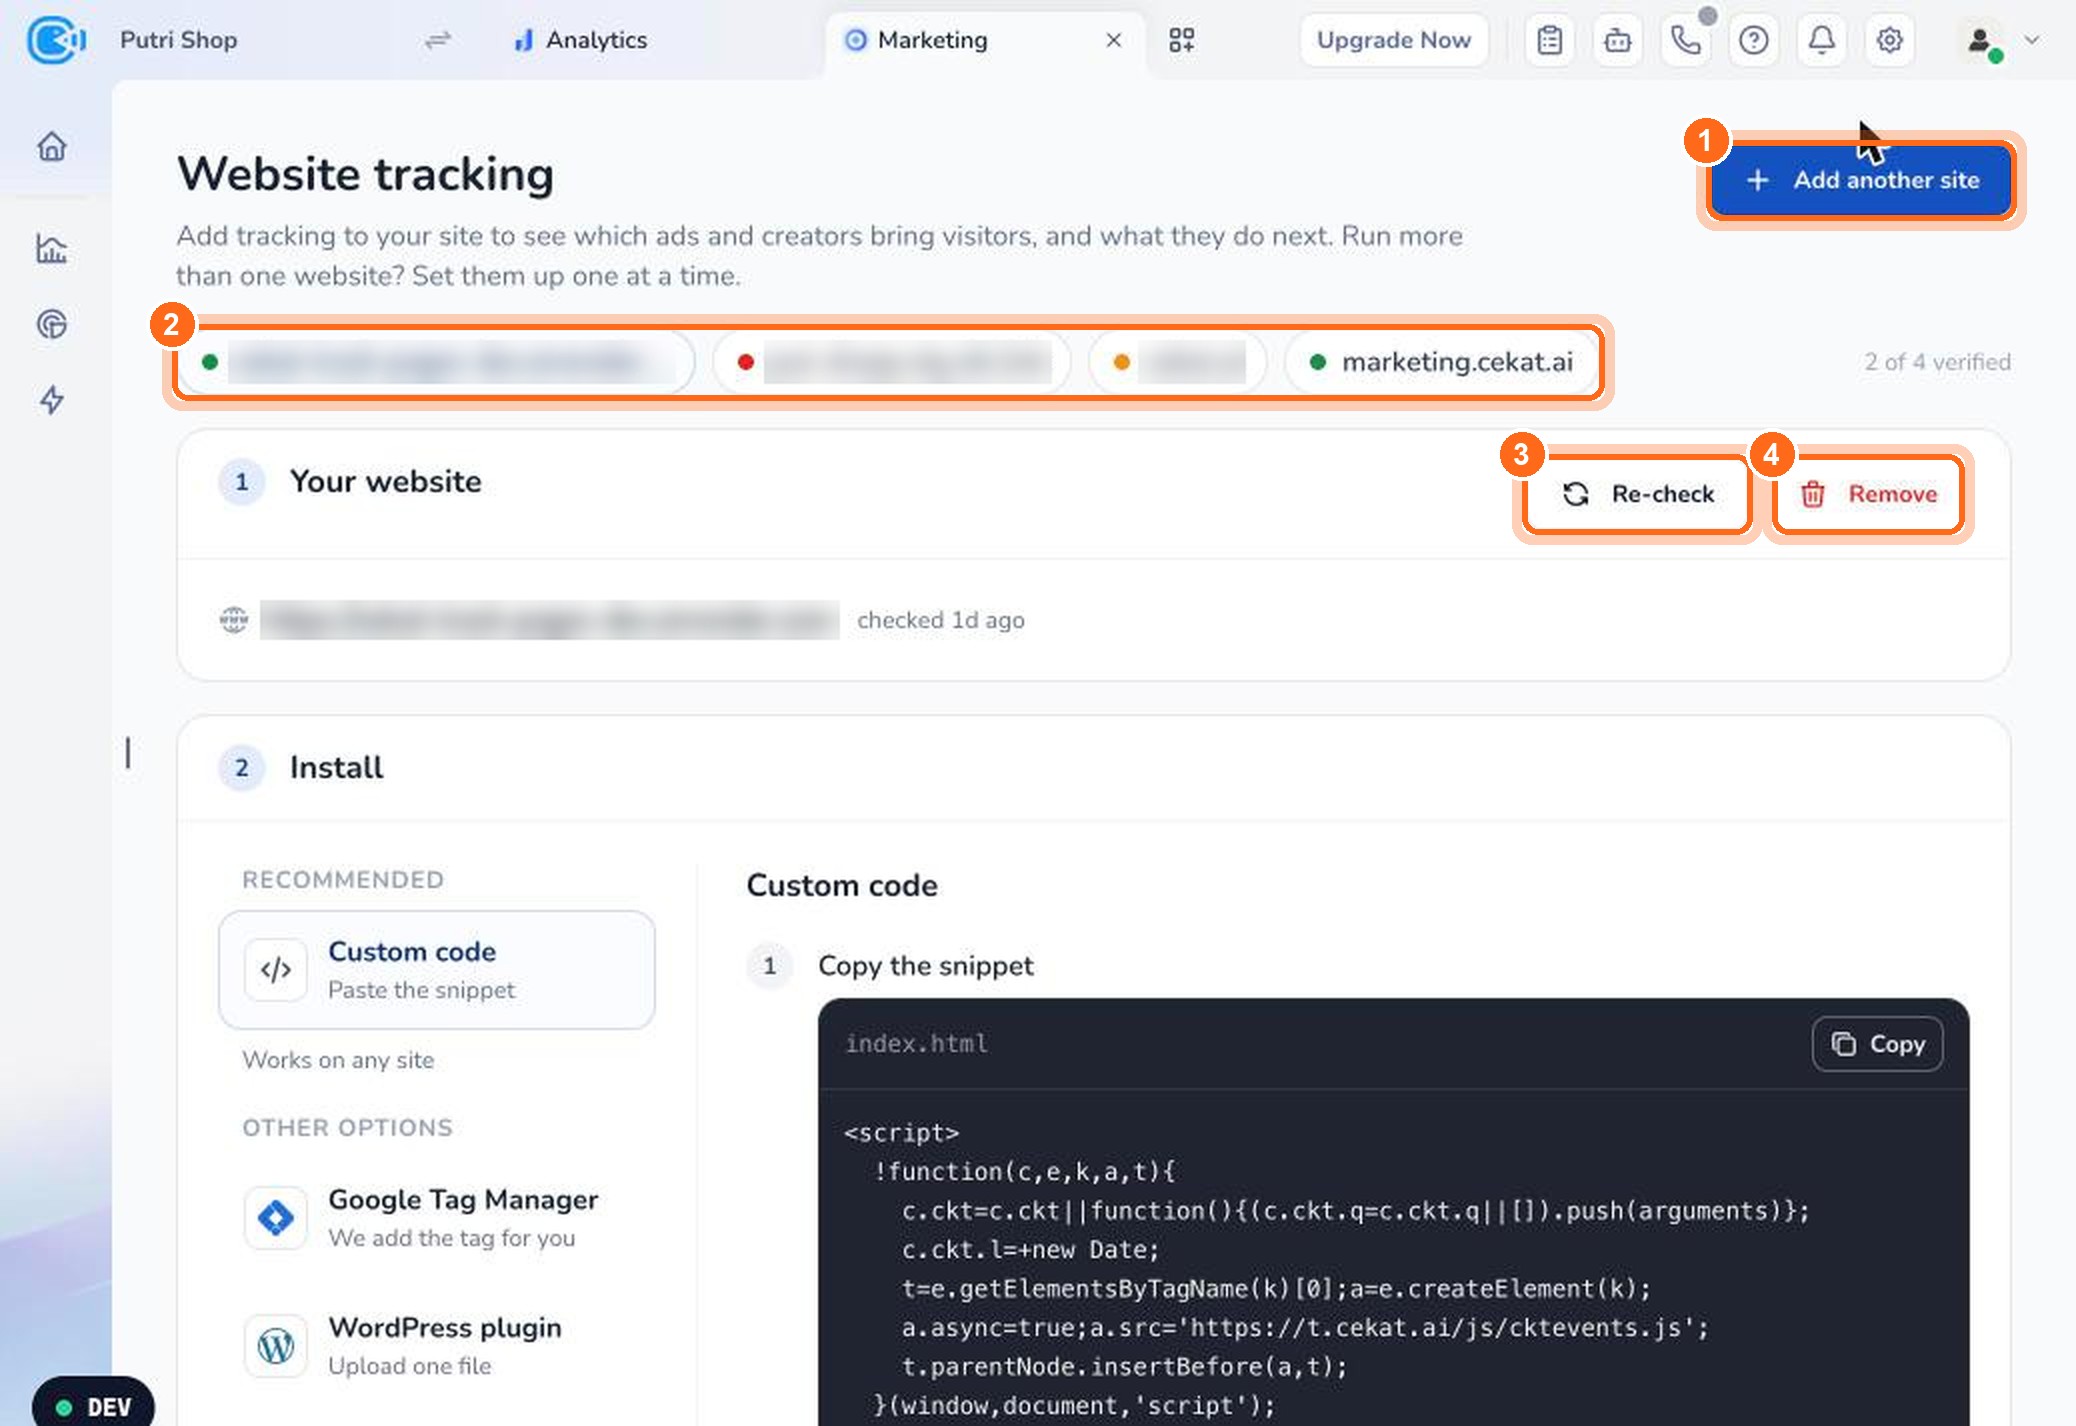Click the swap workspace arrows icon

pos(438,40)
